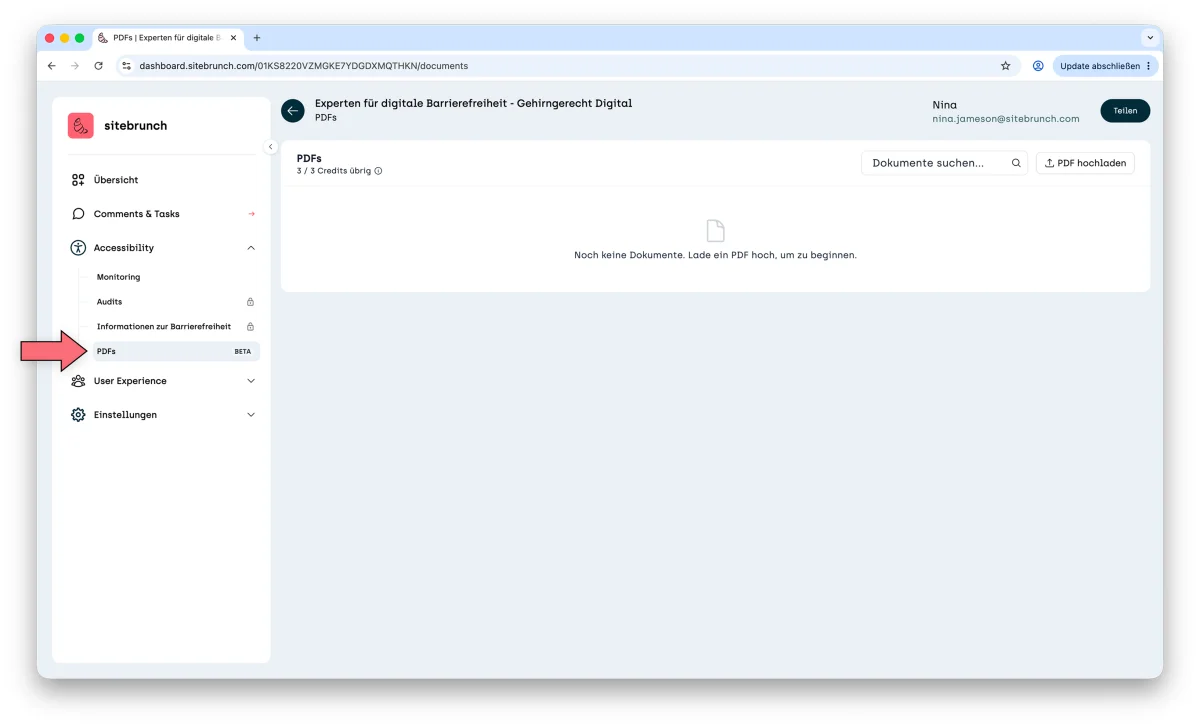Reload the page in the browser
The width and height of the screenshot is (1200, 727).
point(98,66)
